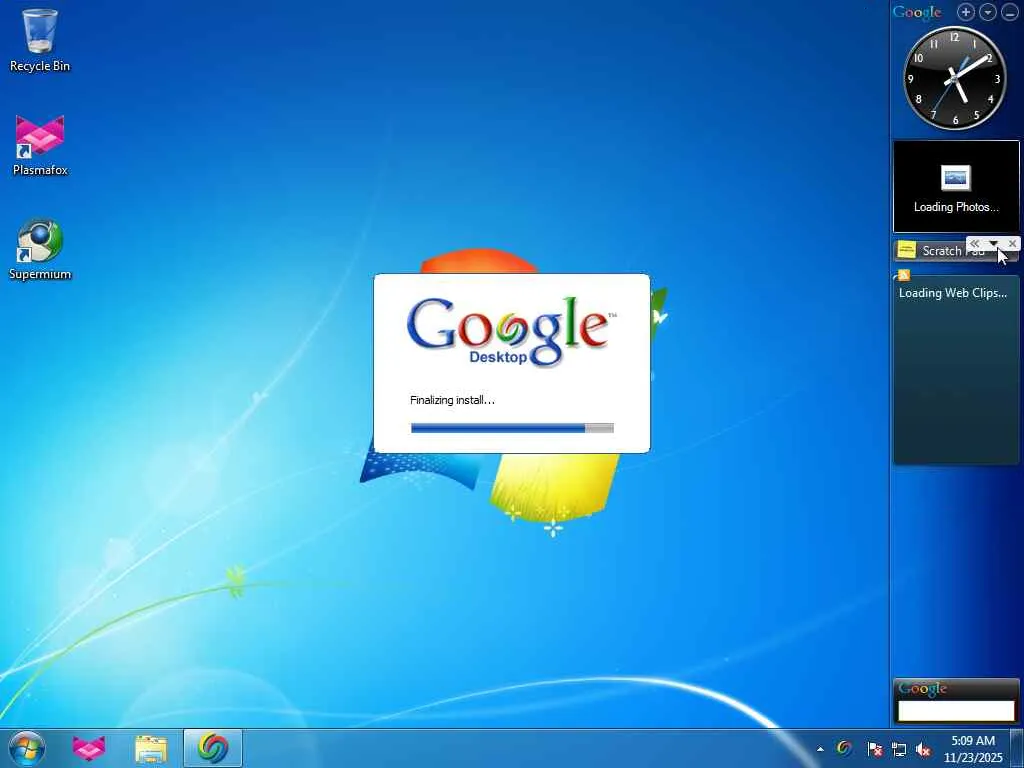1024x768 pixels.
Task: Launch Plasmafox from the taskbar
Action: (89, 748)
